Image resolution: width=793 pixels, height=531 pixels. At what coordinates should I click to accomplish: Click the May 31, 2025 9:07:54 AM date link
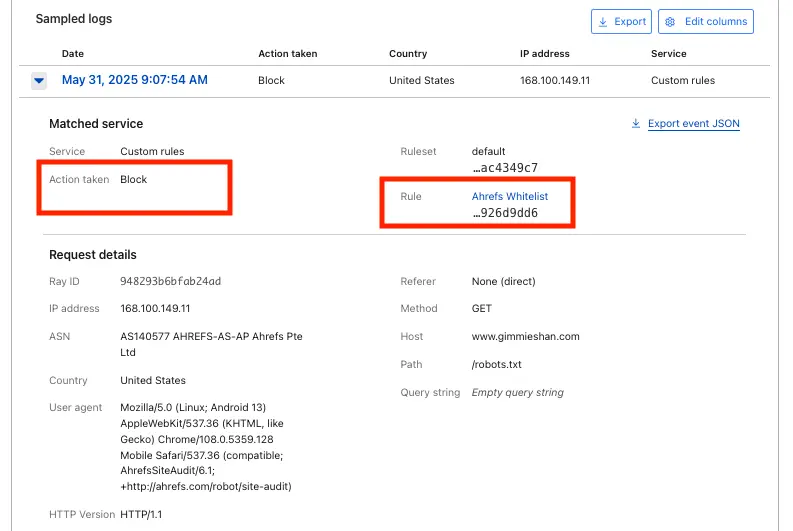pos(135,80)
